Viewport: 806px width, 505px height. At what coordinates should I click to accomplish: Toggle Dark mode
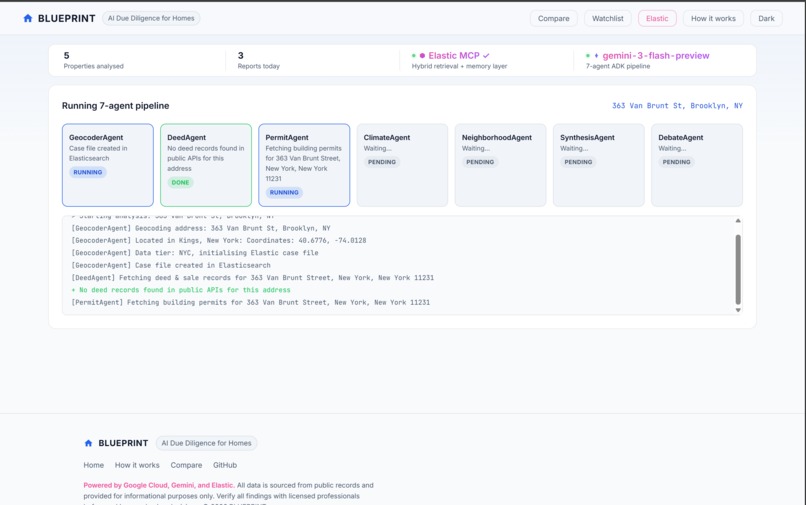pos(766,19)
